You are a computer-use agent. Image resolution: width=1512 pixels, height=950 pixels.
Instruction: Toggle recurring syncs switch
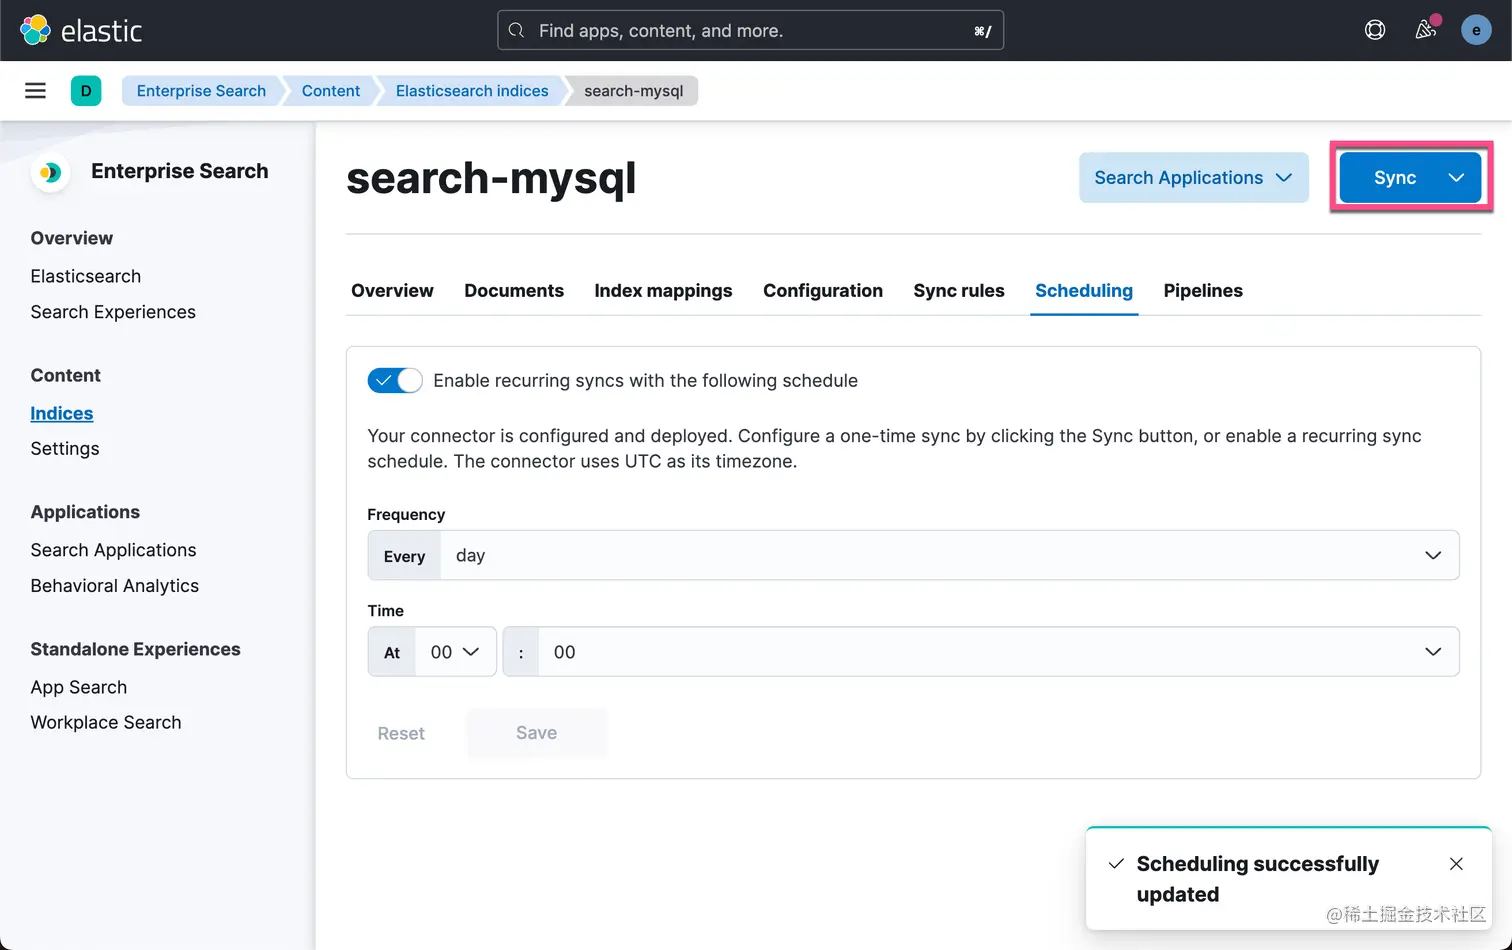[x=395, y=381]
